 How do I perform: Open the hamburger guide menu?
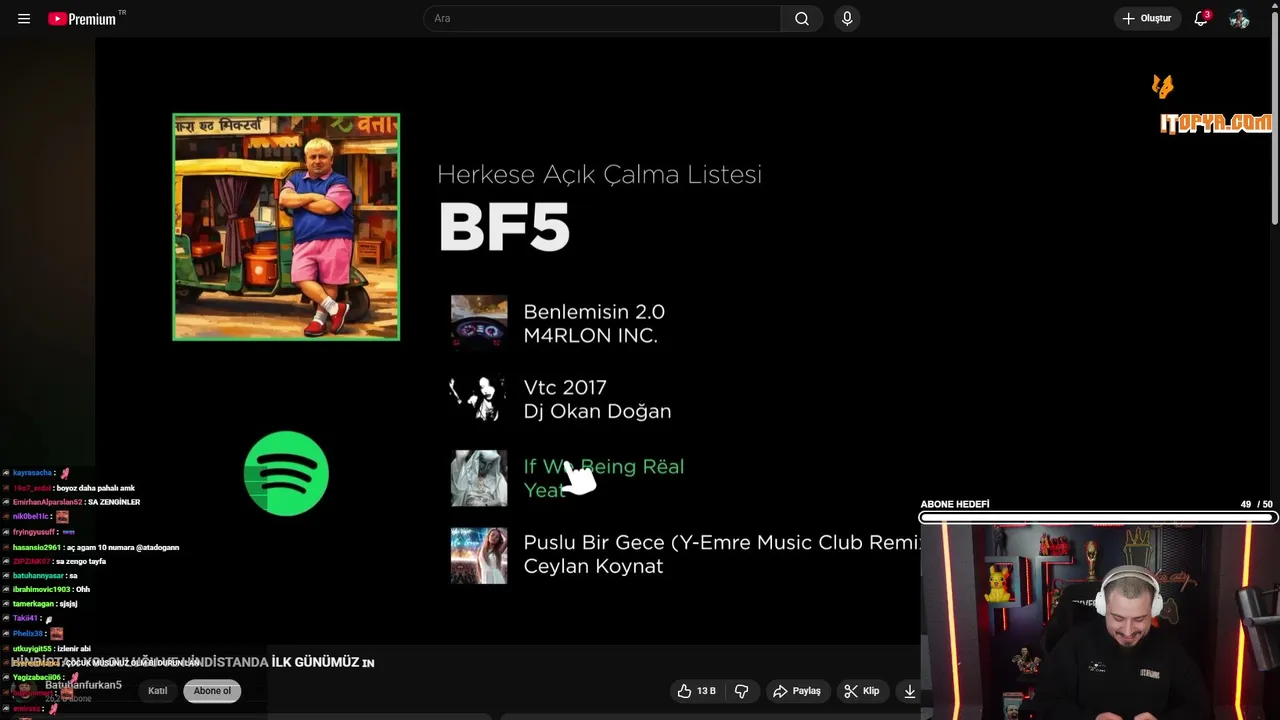(x=24, y=19)
